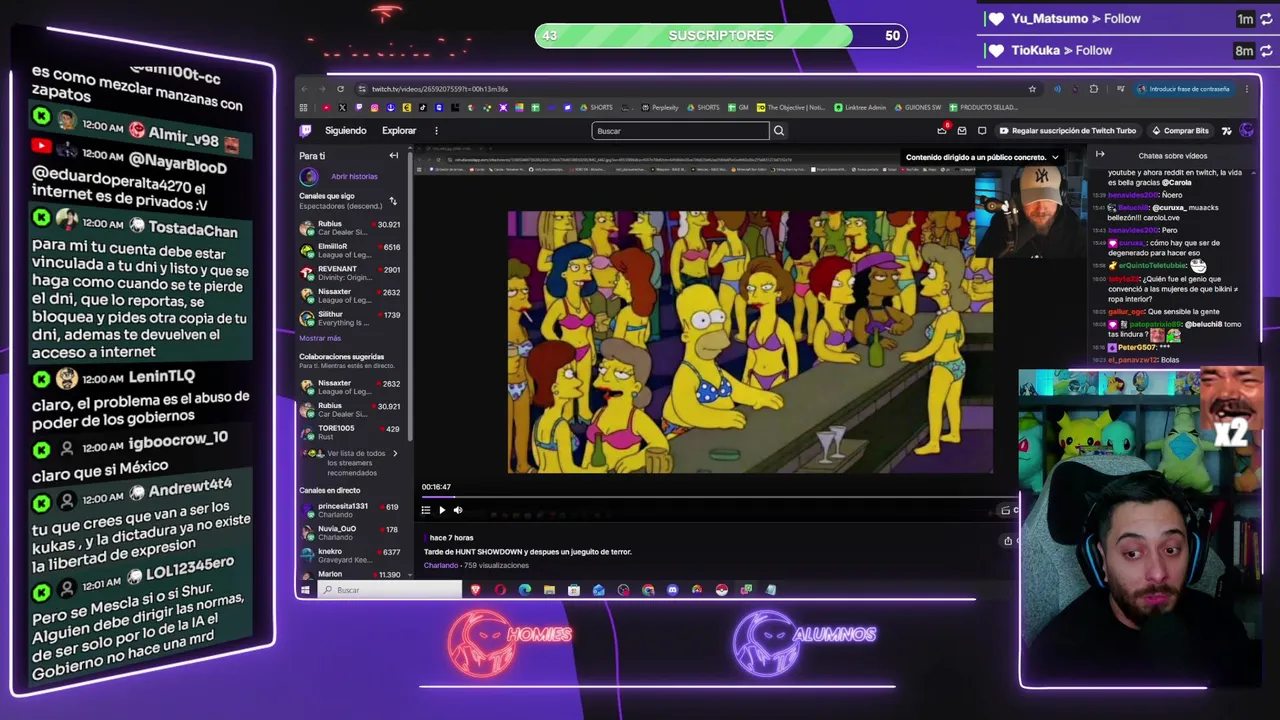
Task: Play the Twitch video
Action: tap(442, 510)
